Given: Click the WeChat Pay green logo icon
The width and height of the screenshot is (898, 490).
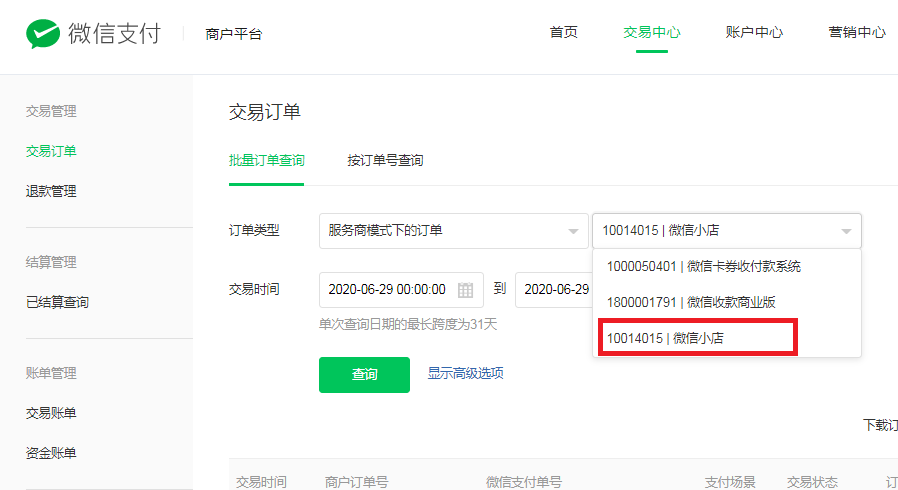Looking at the screenshot, I should 43,33.
